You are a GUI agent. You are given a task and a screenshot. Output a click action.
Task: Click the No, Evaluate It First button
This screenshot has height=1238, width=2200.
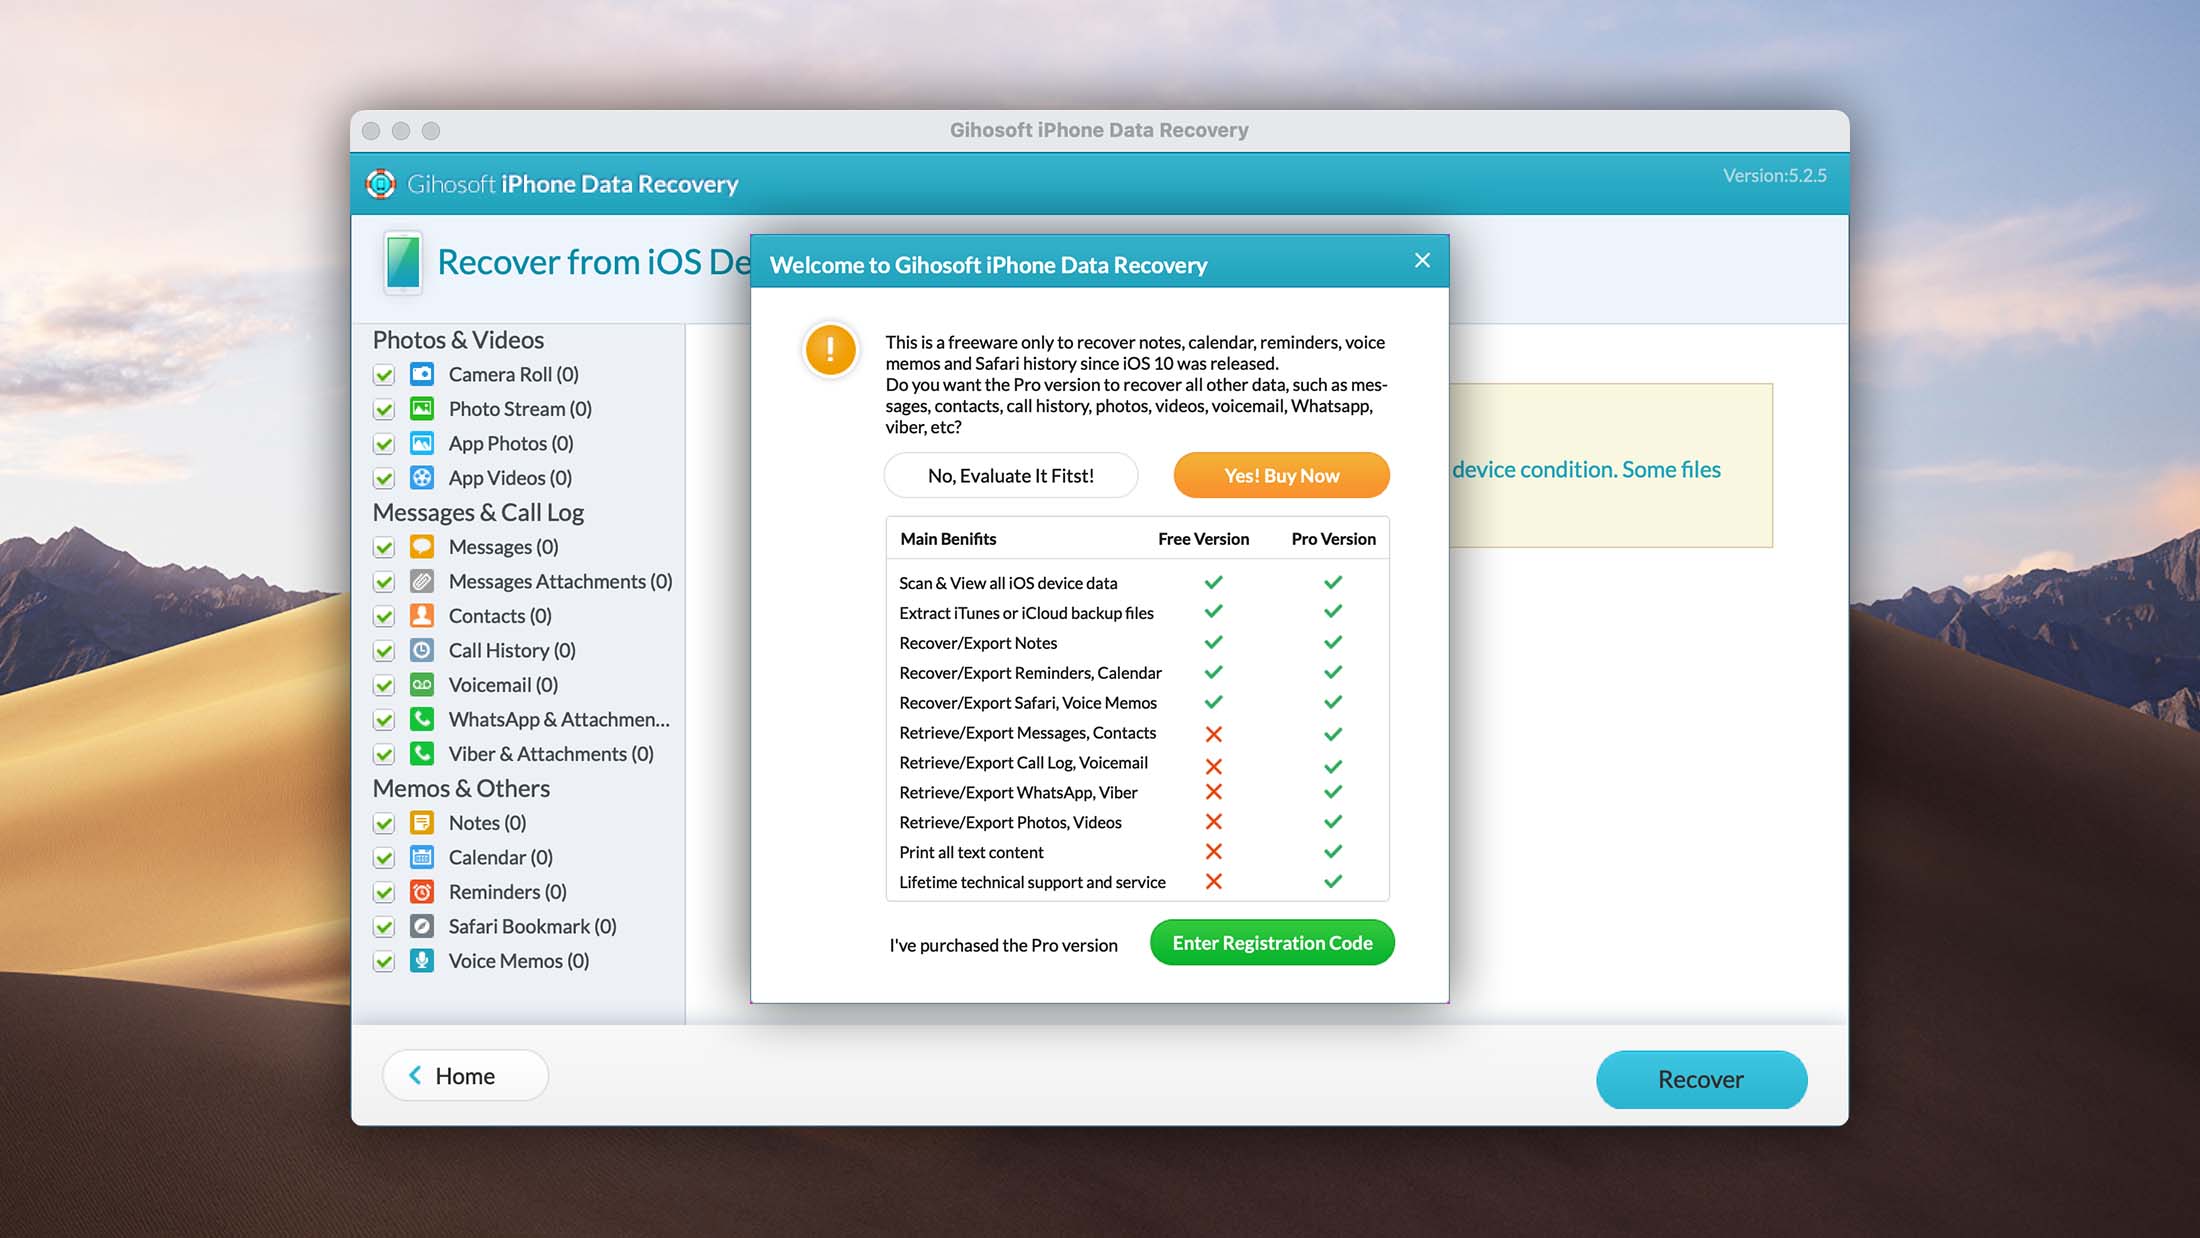pyautogui.click(x=1011, y=476)
